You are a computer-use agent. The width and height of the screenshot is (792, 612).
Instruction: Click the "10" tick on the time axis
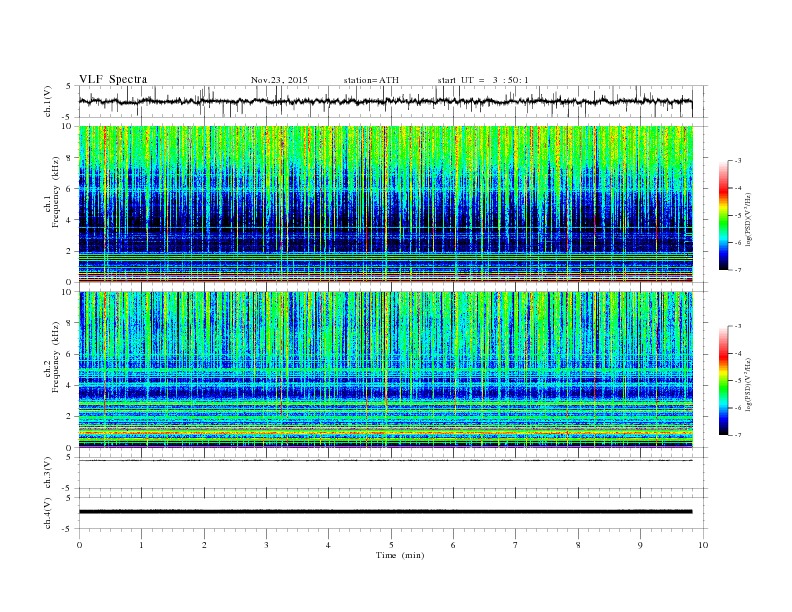tap(703, 545)
